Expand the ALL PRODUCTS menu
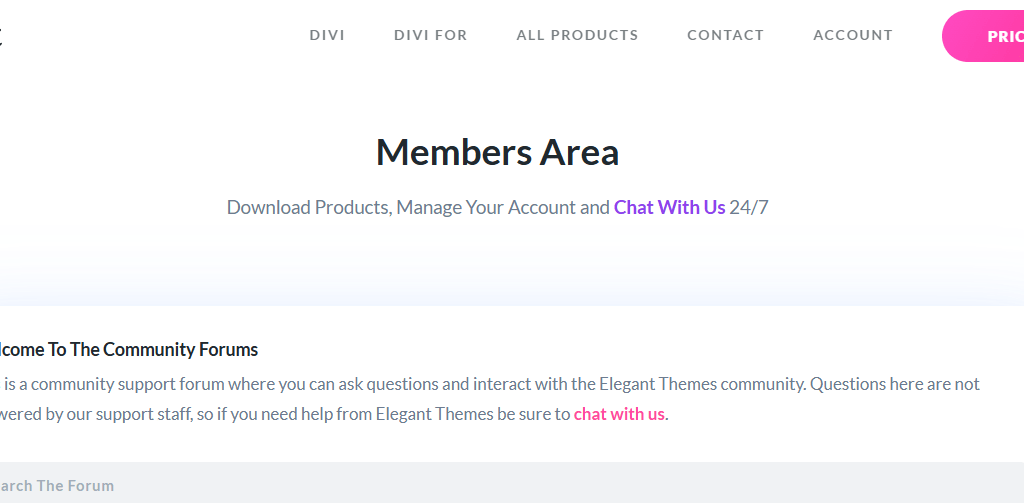1024x503 pixels. pos(577,35)
